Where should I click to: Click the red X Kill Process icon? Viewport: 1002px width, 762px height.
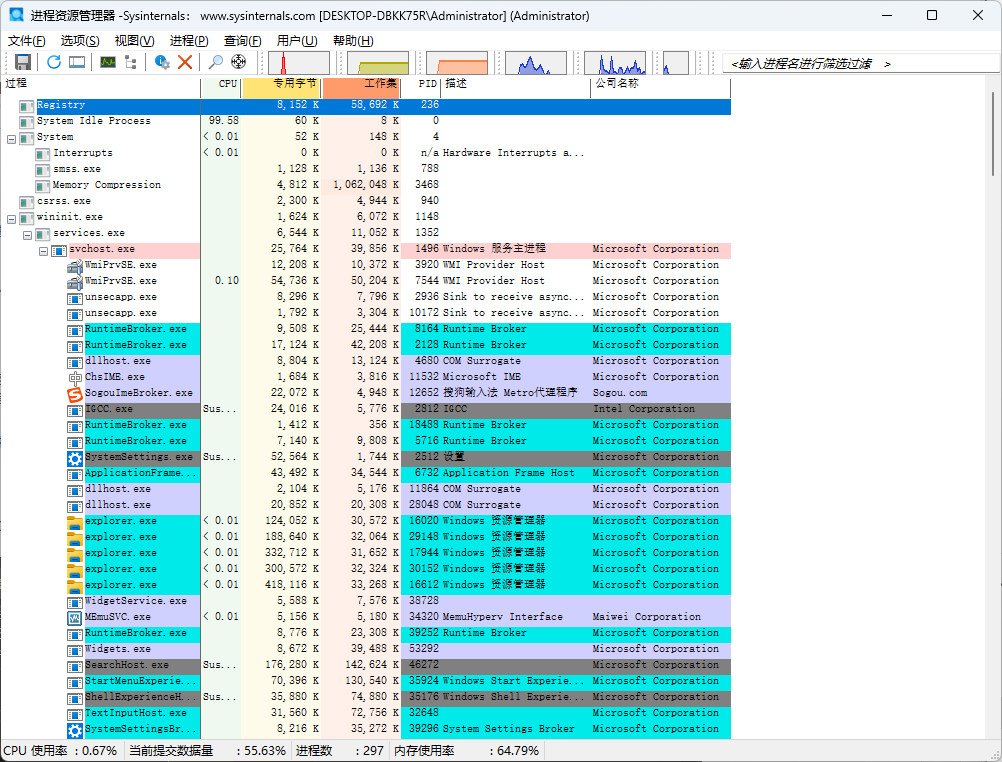(185, 62)
